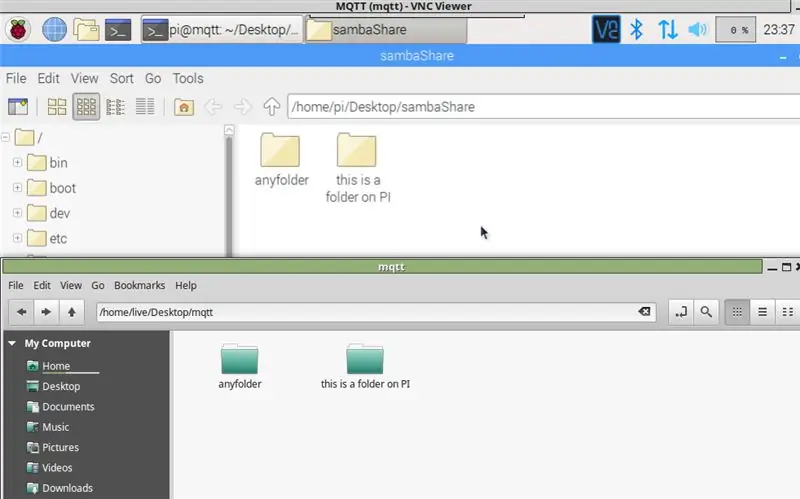Open the file manager taskbar launcher
The width and height of the screenshot is (800, 499).
coord(86,30)
